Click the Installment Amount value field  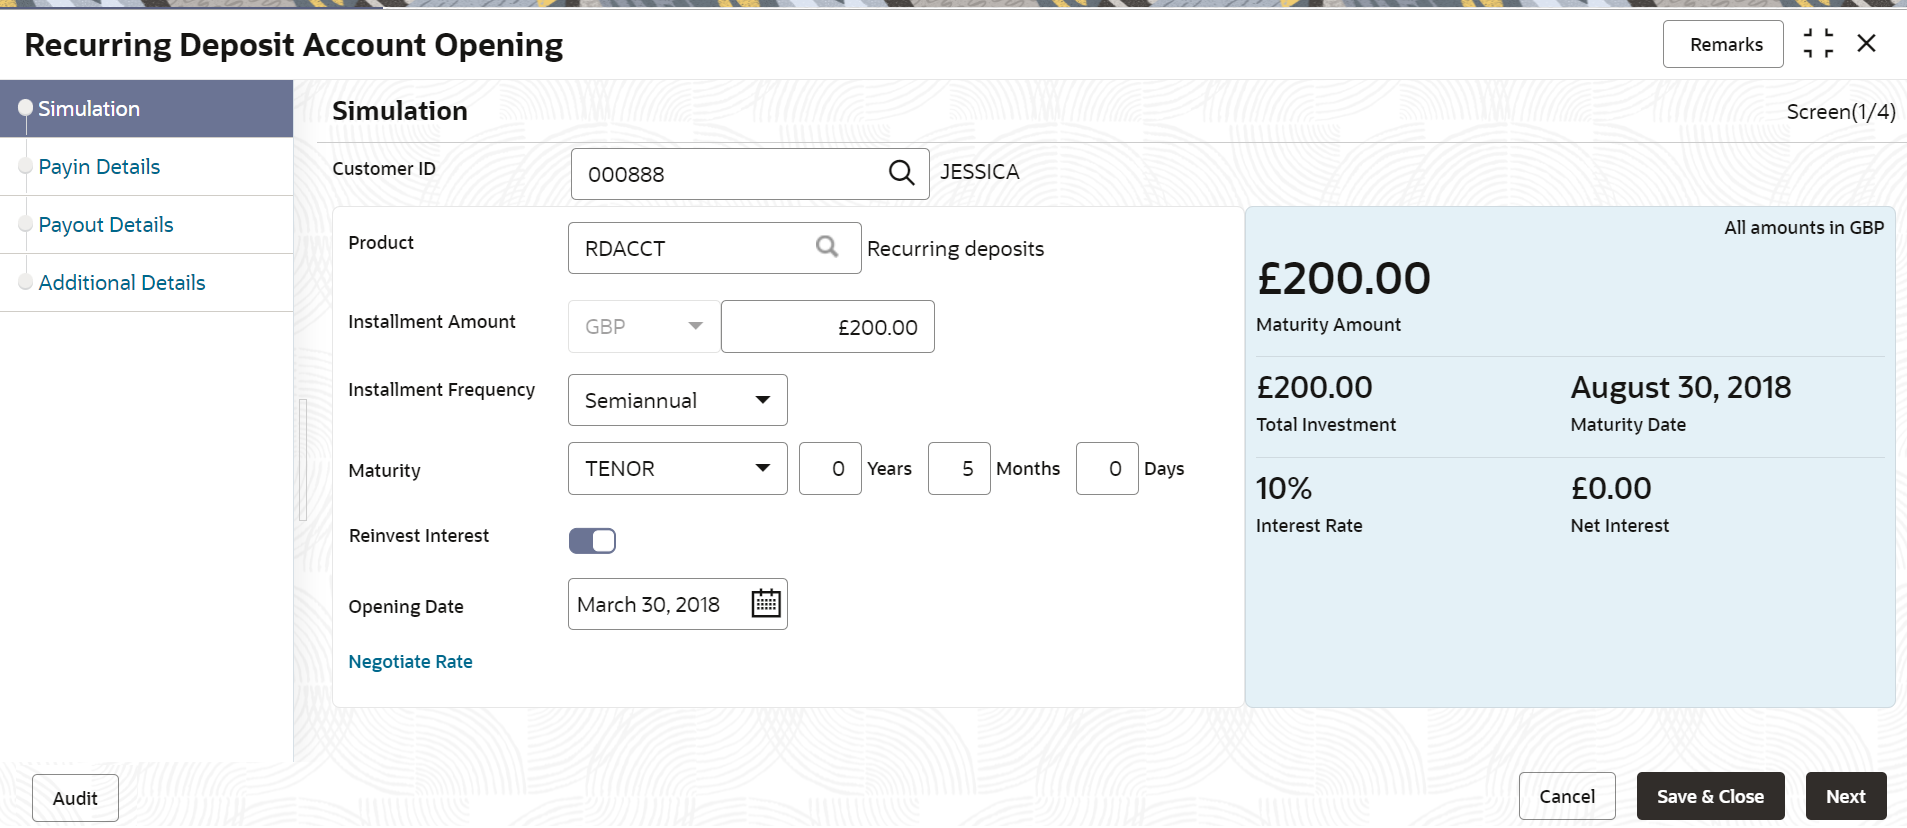828,327
